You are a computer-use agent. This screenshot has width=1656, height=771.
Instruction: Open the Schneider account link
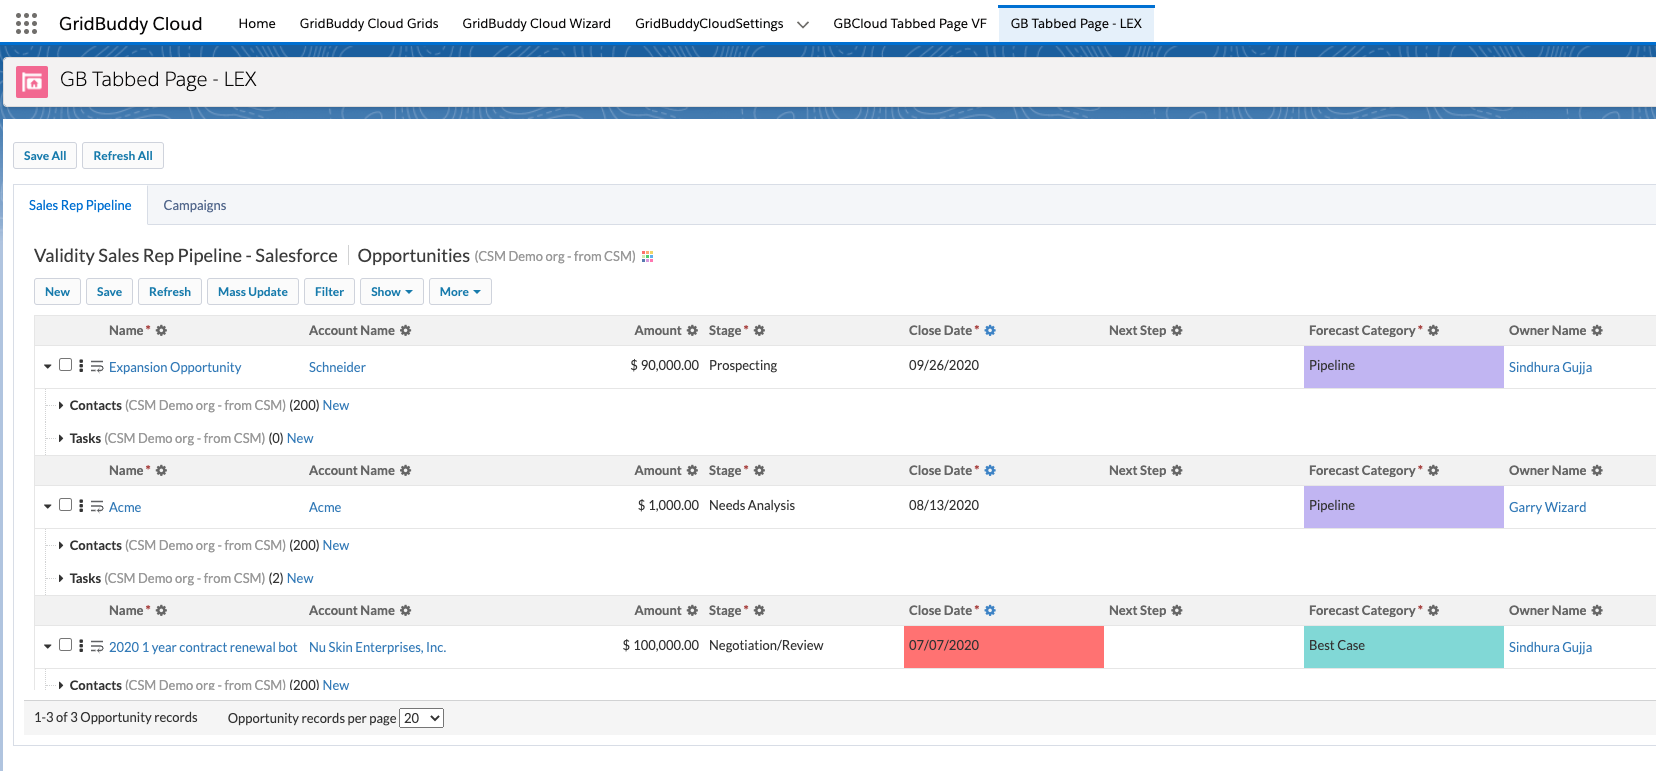tap(337, 367)
